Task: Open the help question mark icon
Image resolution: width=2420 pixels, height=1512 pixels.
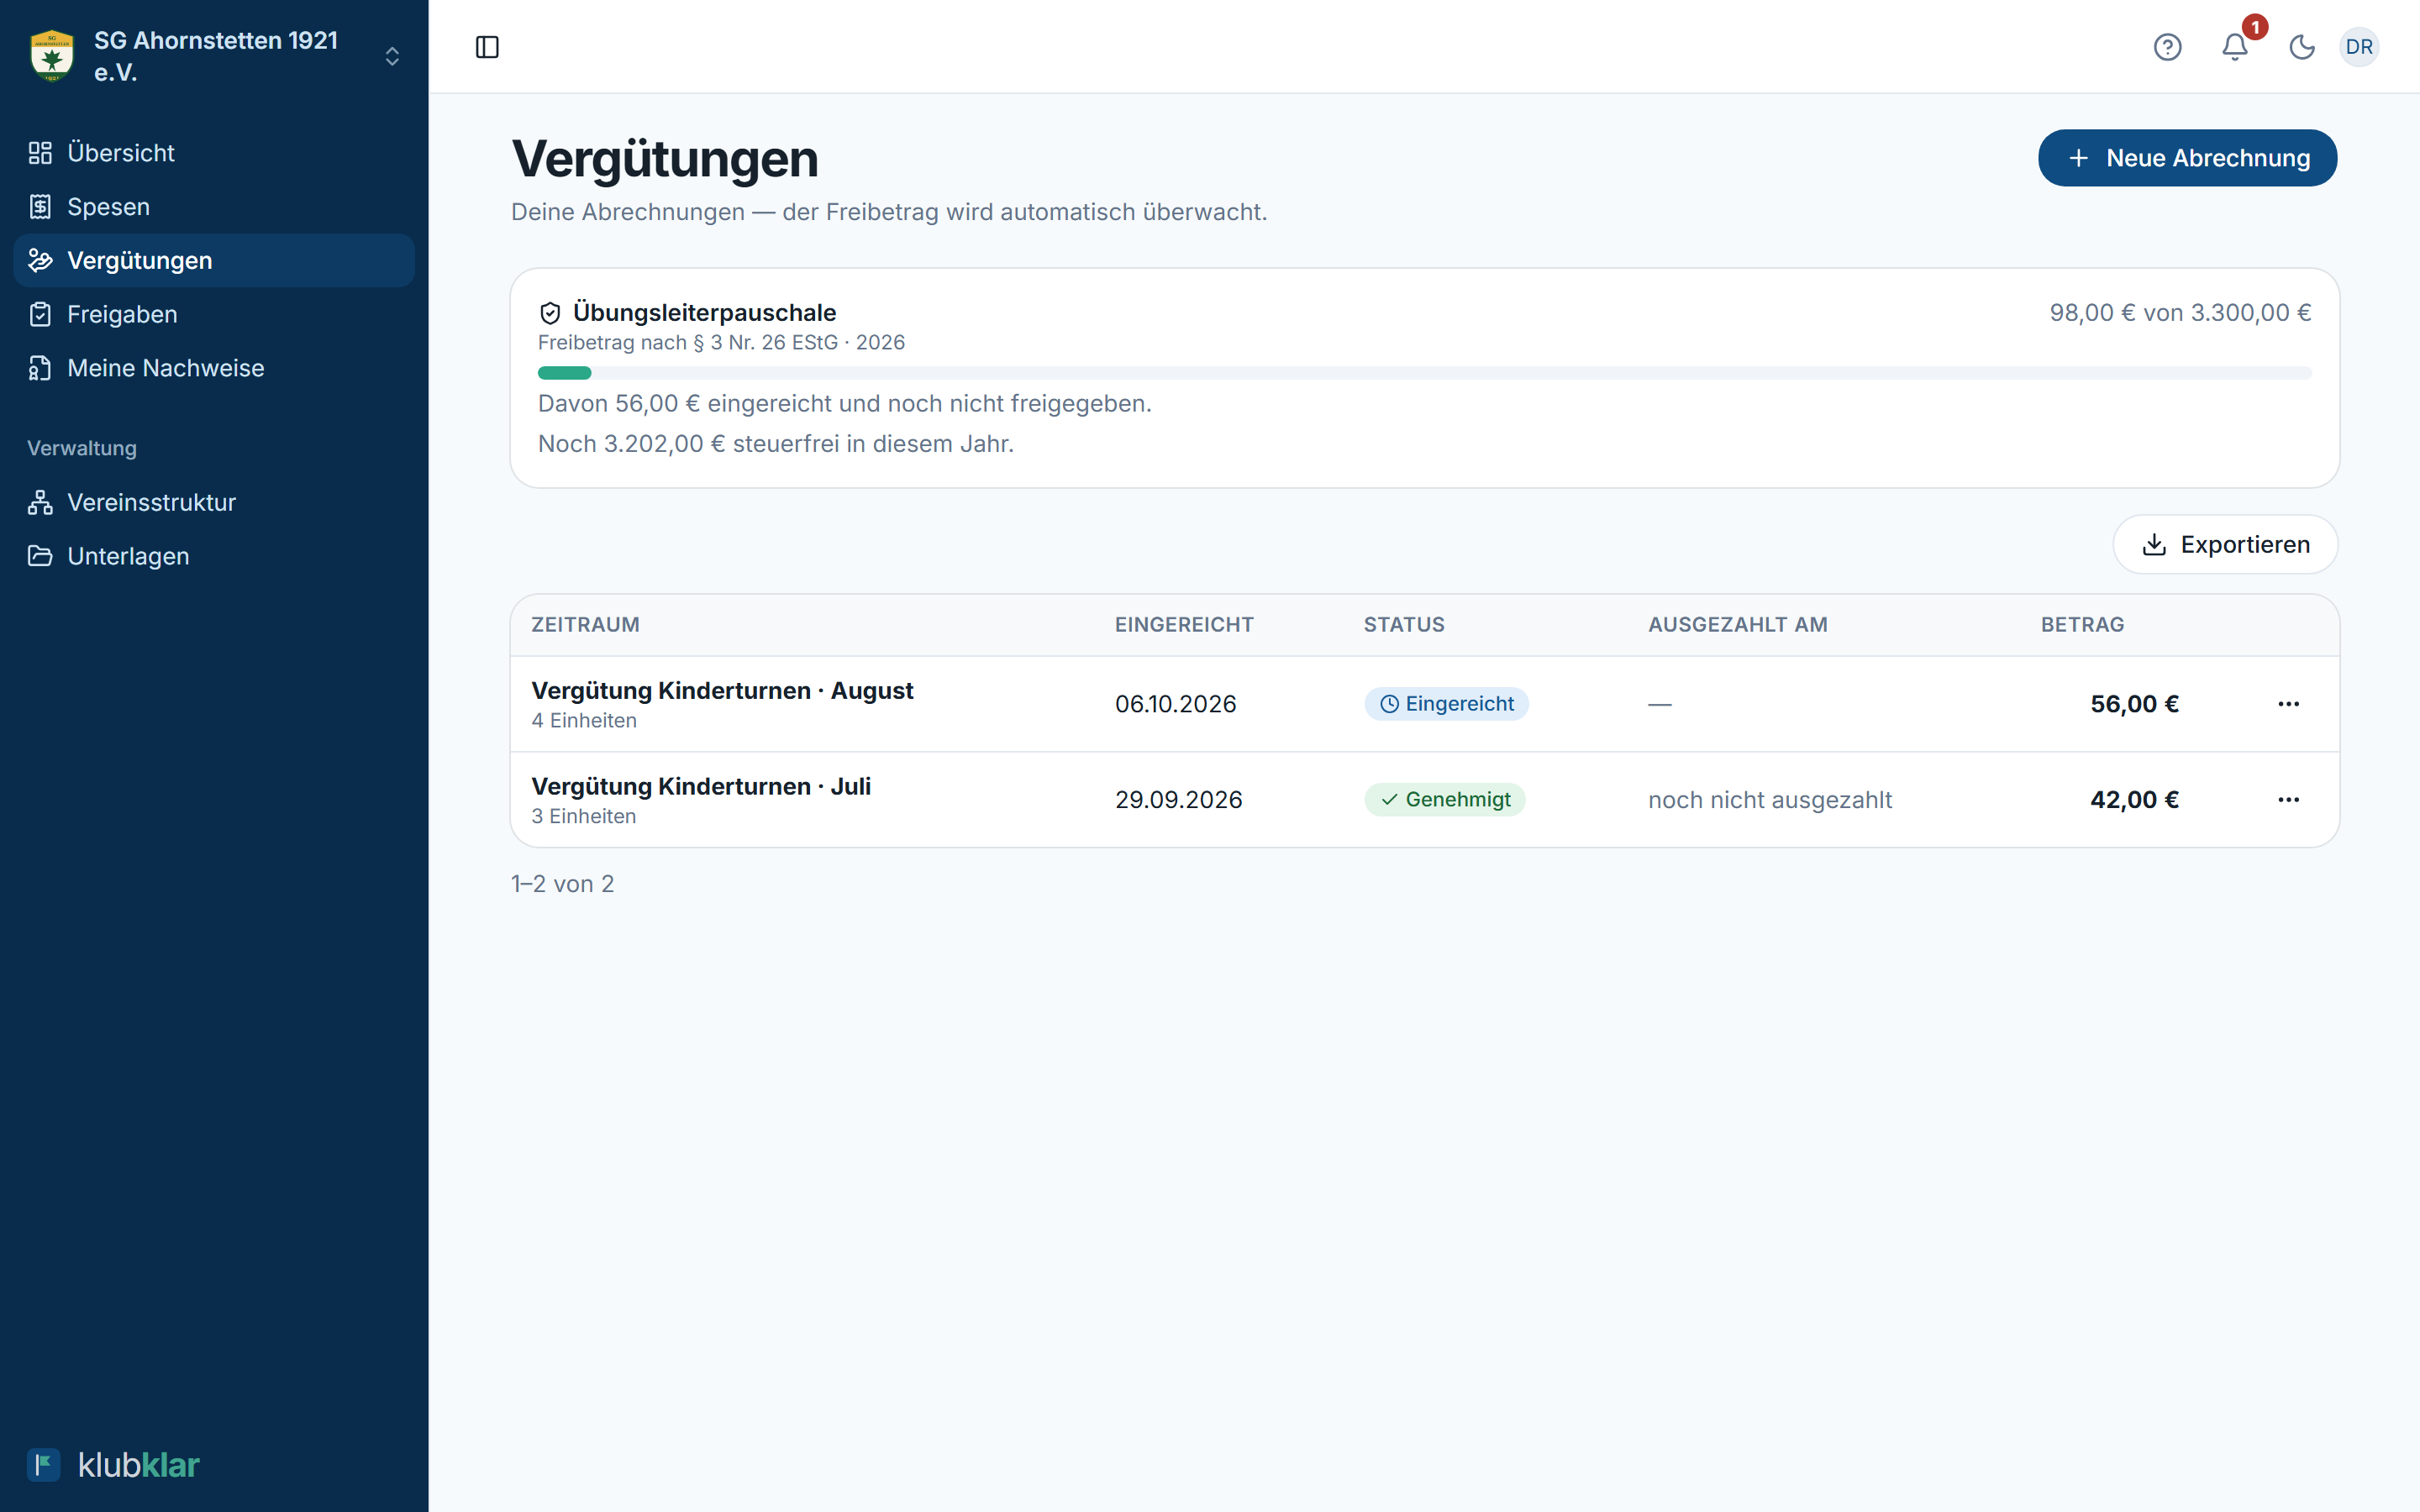Action: click(x=2167, y=47)
